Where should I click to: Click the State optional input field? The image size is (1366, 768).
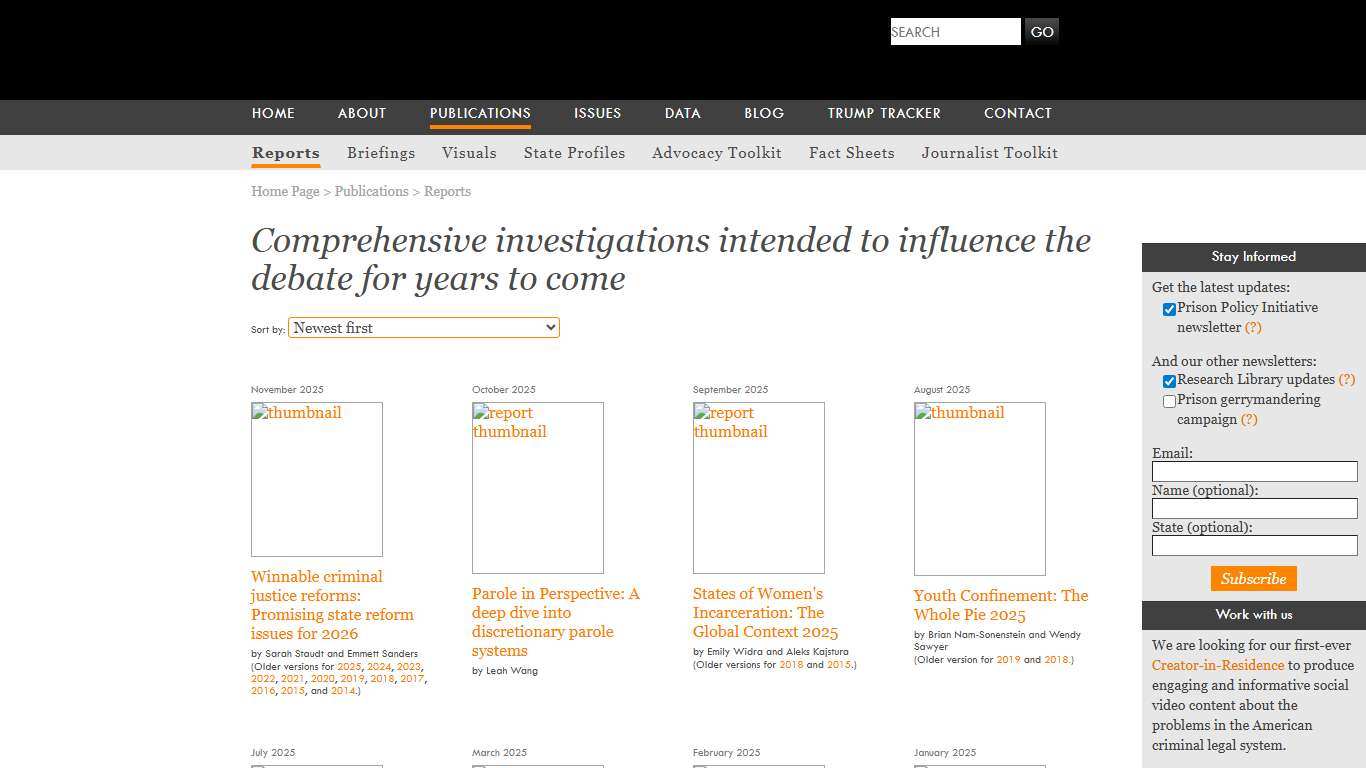(1253, 545)
